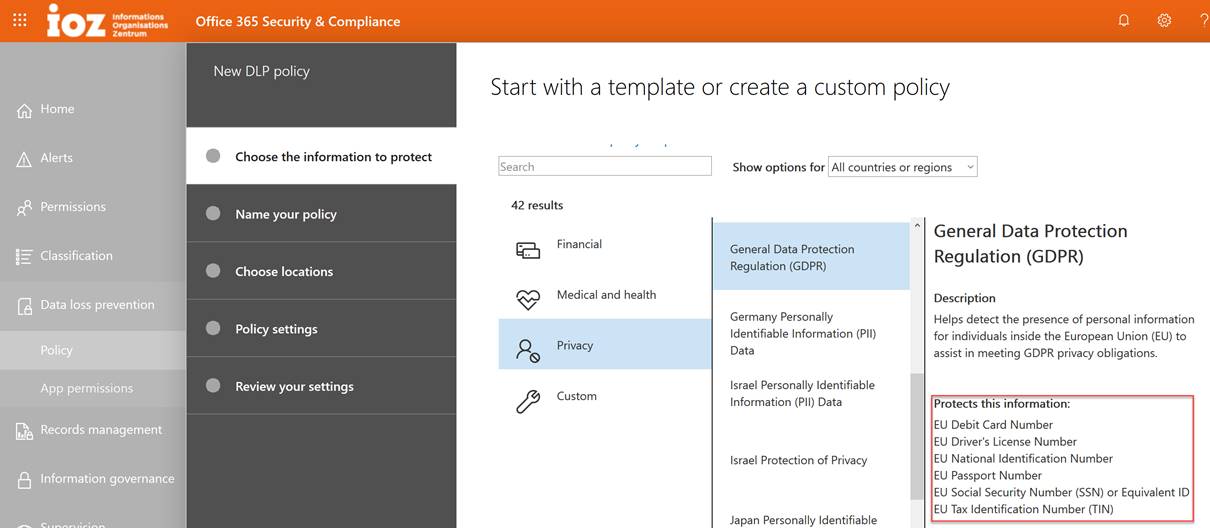This screenshot has width=1210, height=528.
Task: Open the app launcher waffle icon
Action: point(20,20)
